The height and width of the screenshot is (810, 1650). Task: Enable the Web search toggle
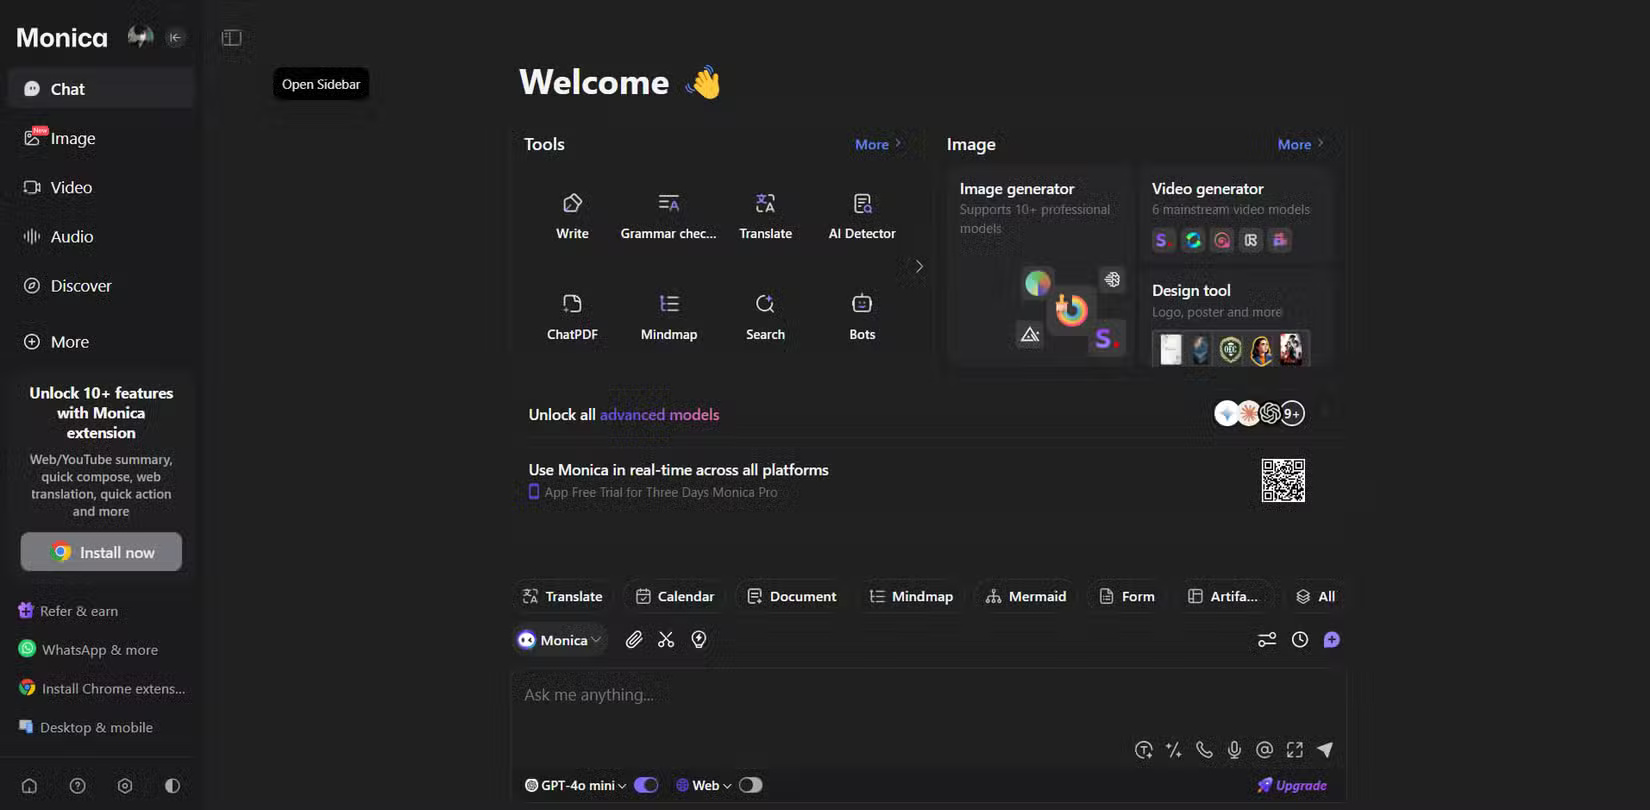tap(750, 785)
